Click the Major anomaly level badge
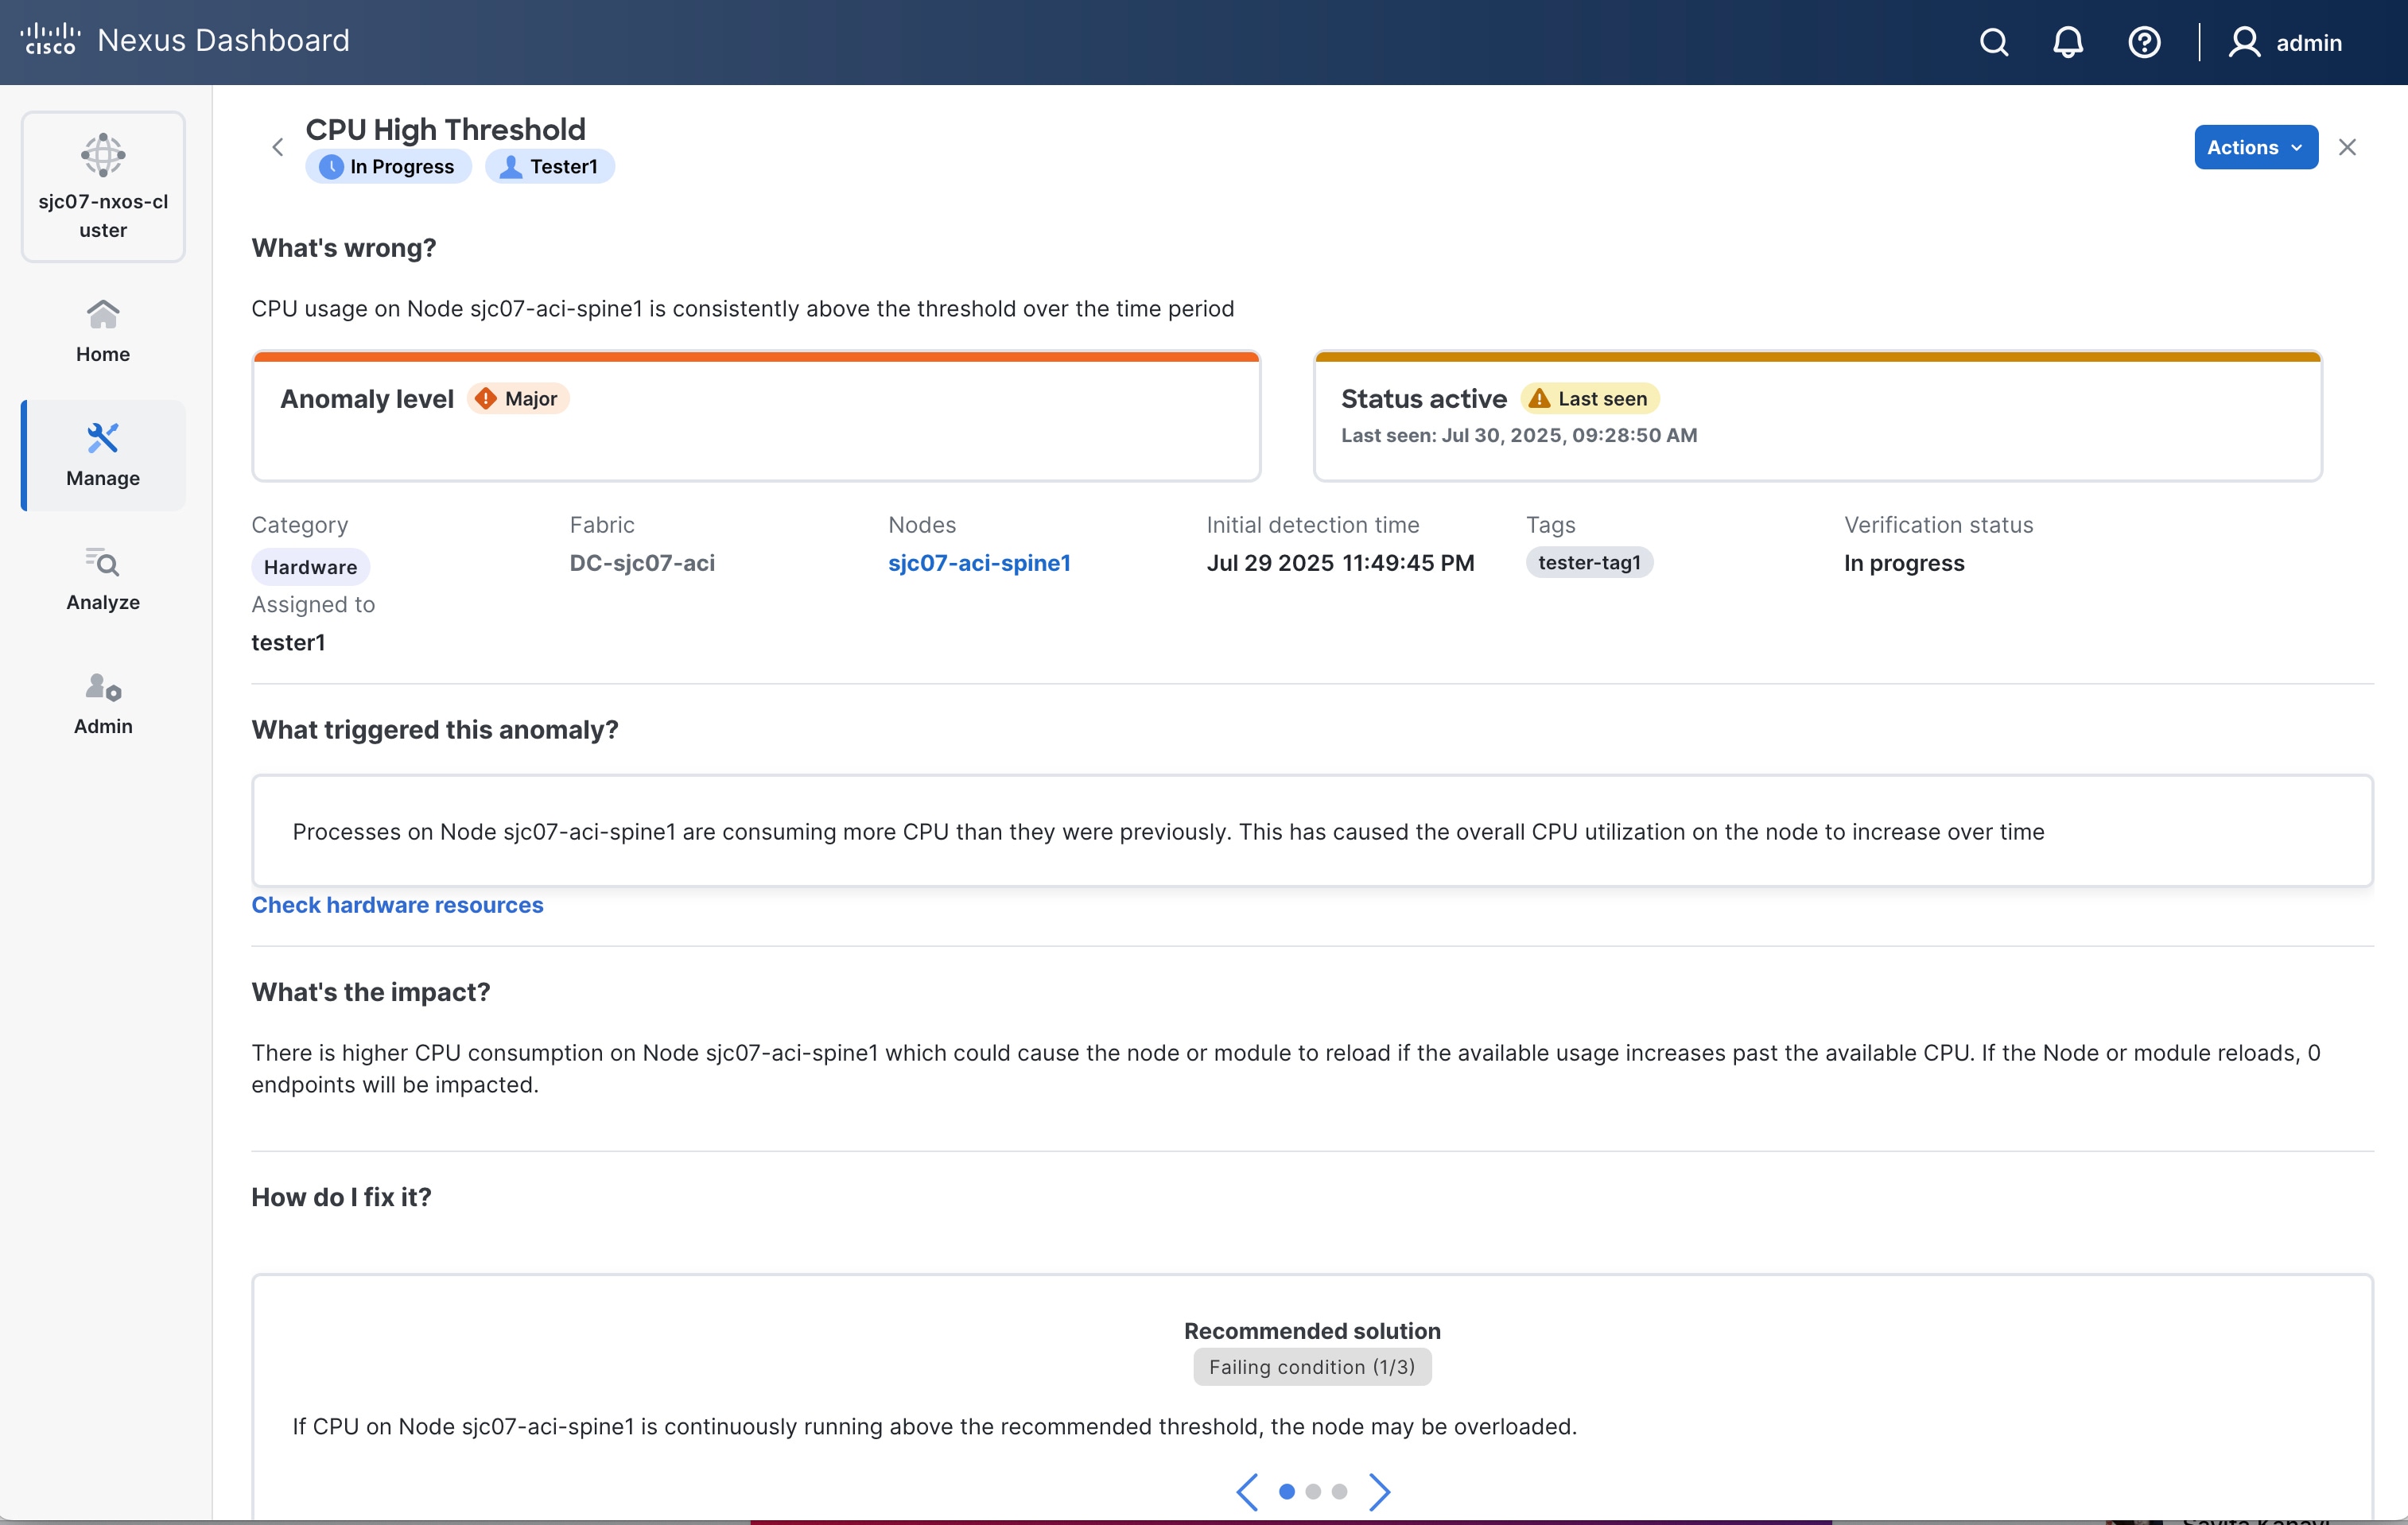 [518, 398]
